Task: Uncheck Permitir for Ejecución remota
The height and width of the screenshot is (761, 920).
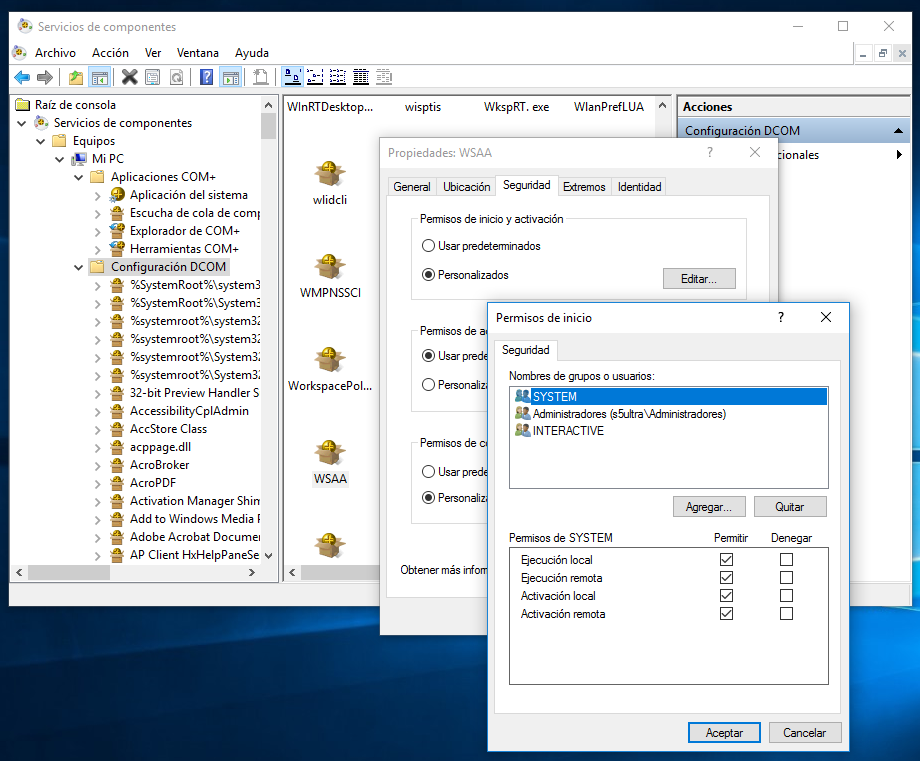Action: (x=726, y=578)
